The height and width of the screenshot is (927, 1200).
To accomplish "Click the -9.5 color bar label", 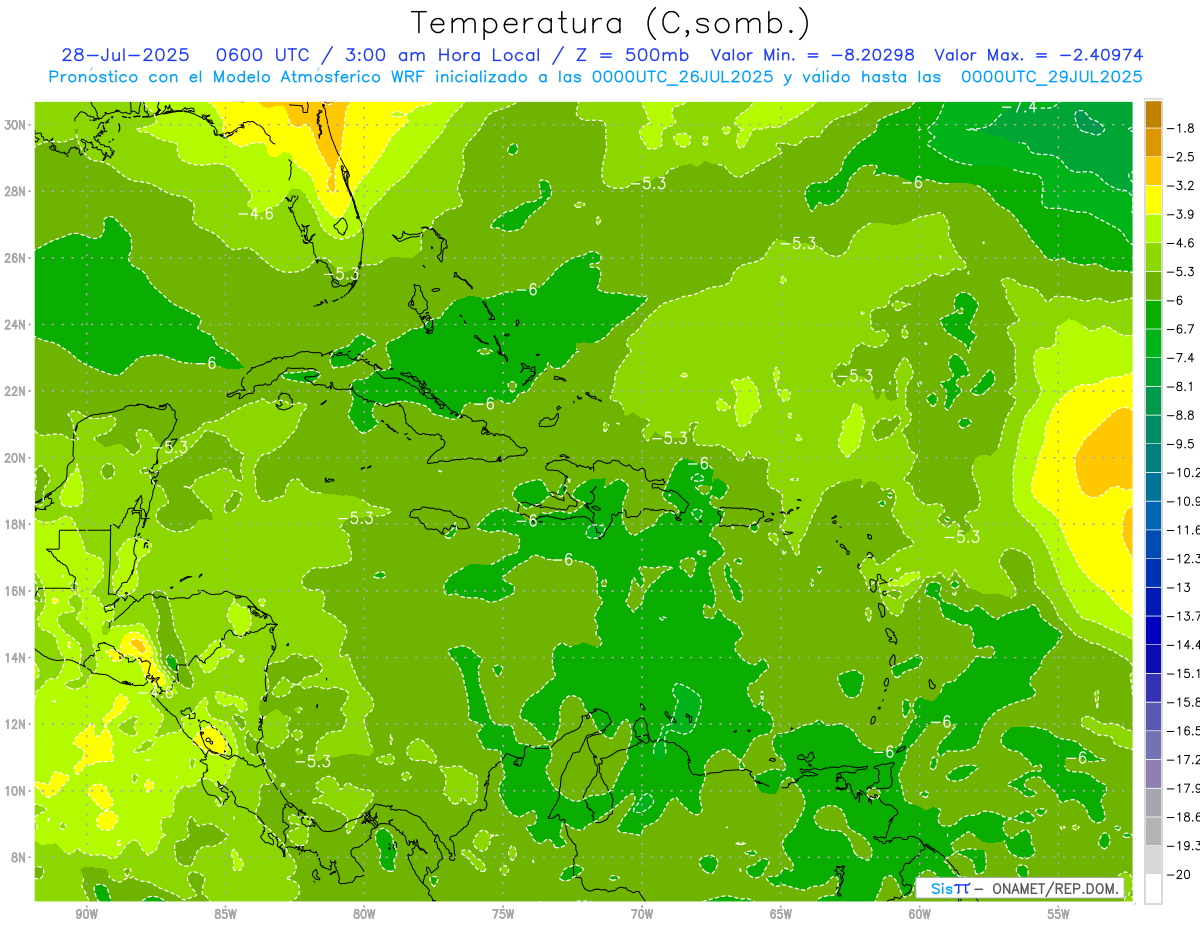I will pyautogui.click(x=1182, y=444).
